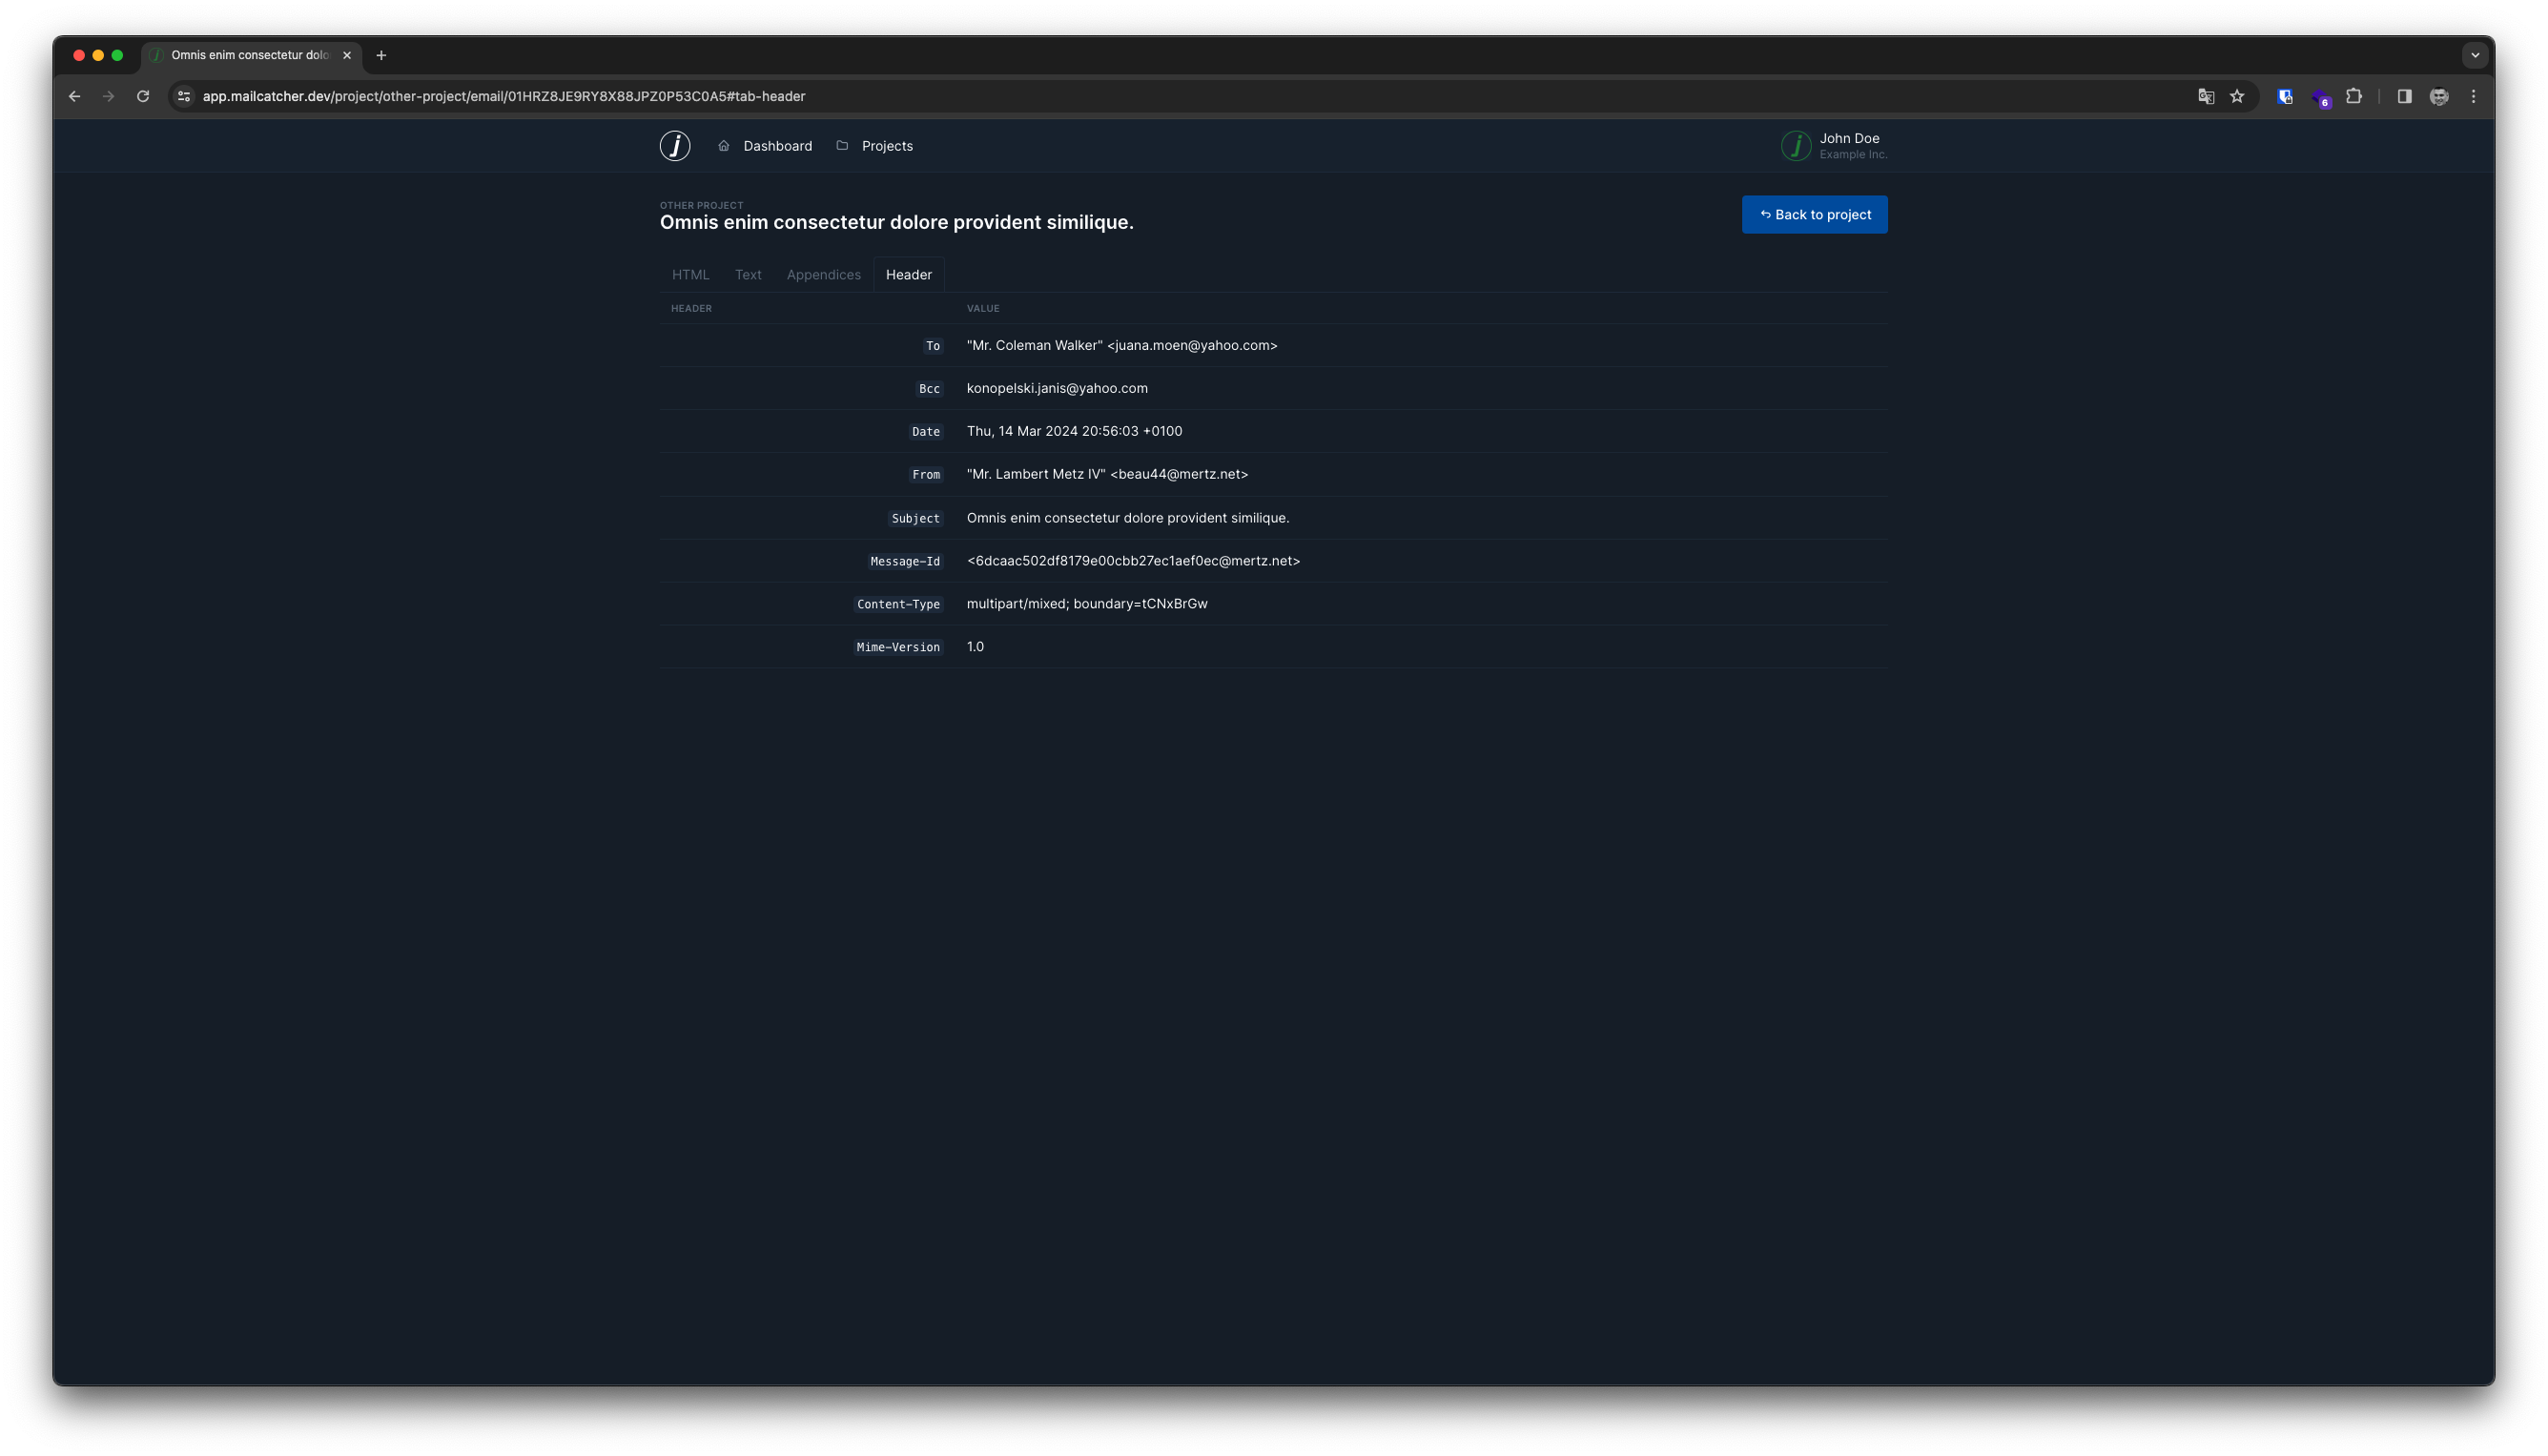The image size is (2548, 1456).
Task: Expand the tab search chevron
Action: click(2475, 55)
